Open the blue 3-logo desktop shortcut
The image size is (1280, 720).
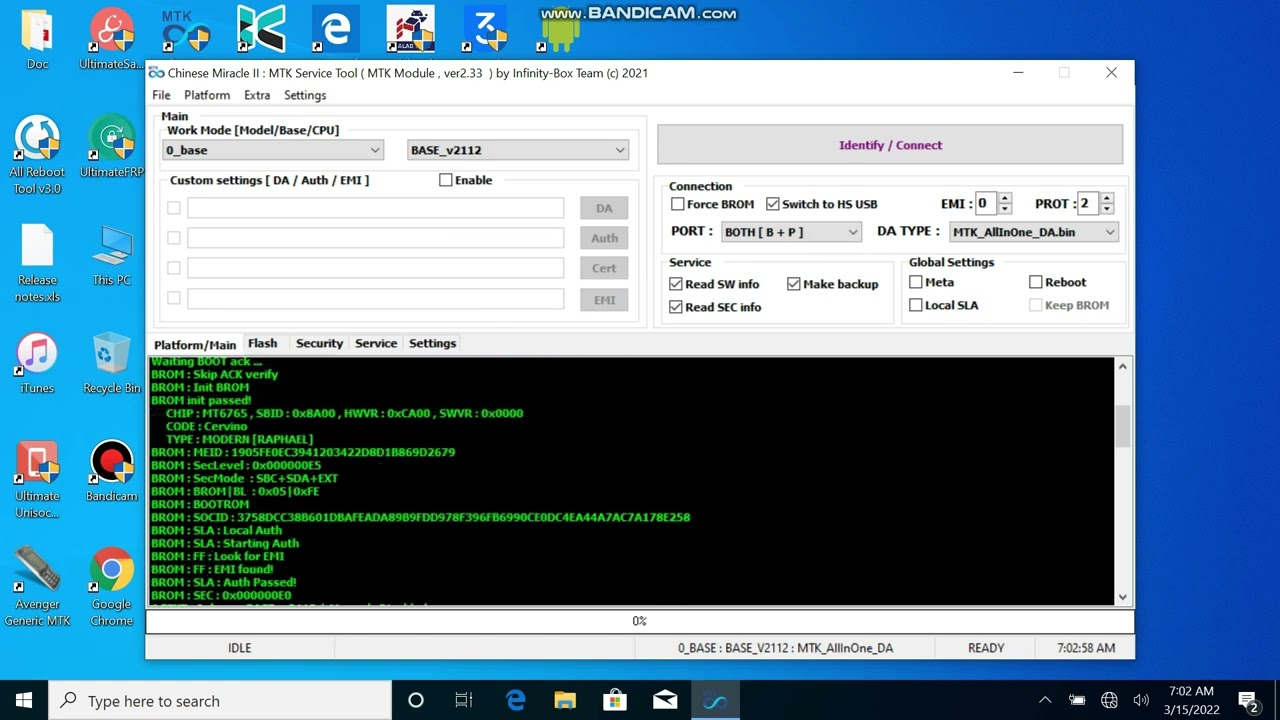coord(485,30)
